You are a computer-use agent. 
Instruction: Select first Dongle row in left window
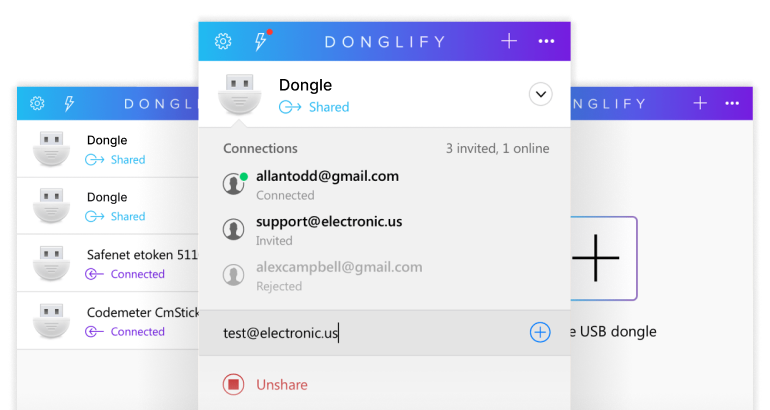pyautogui.click(x=108, y=149)
